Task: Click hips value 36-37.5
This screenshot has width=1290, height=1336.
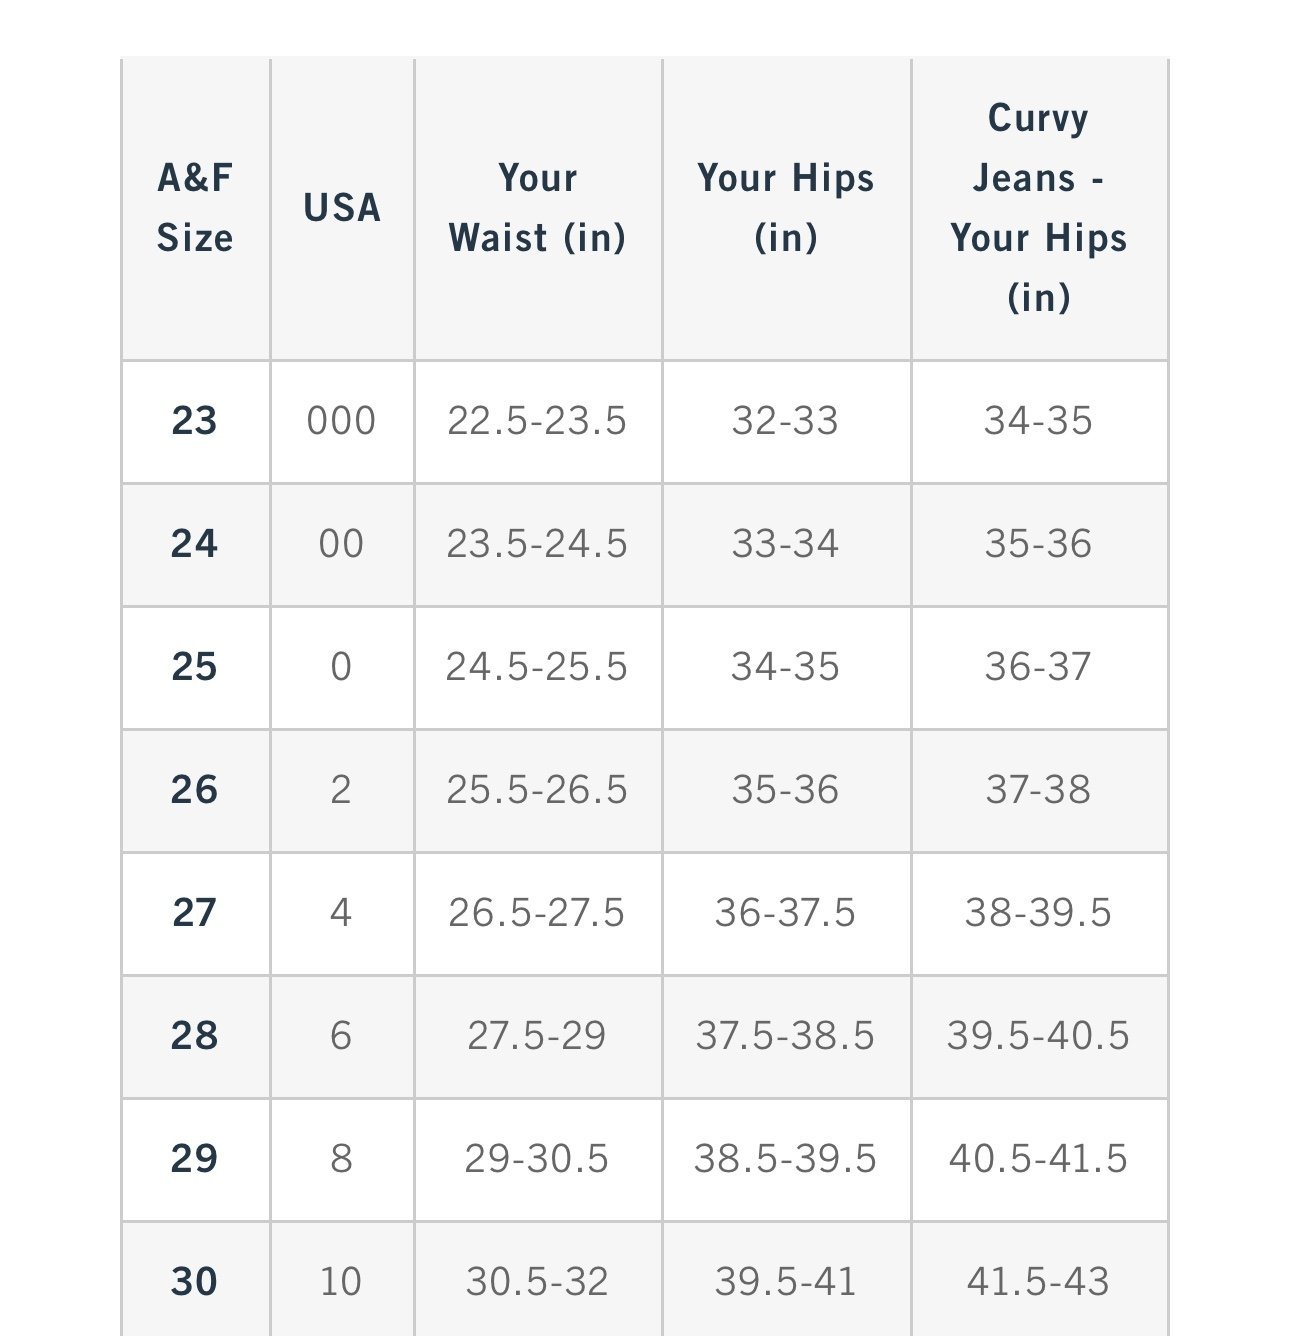Action: (x=786, y=913)
